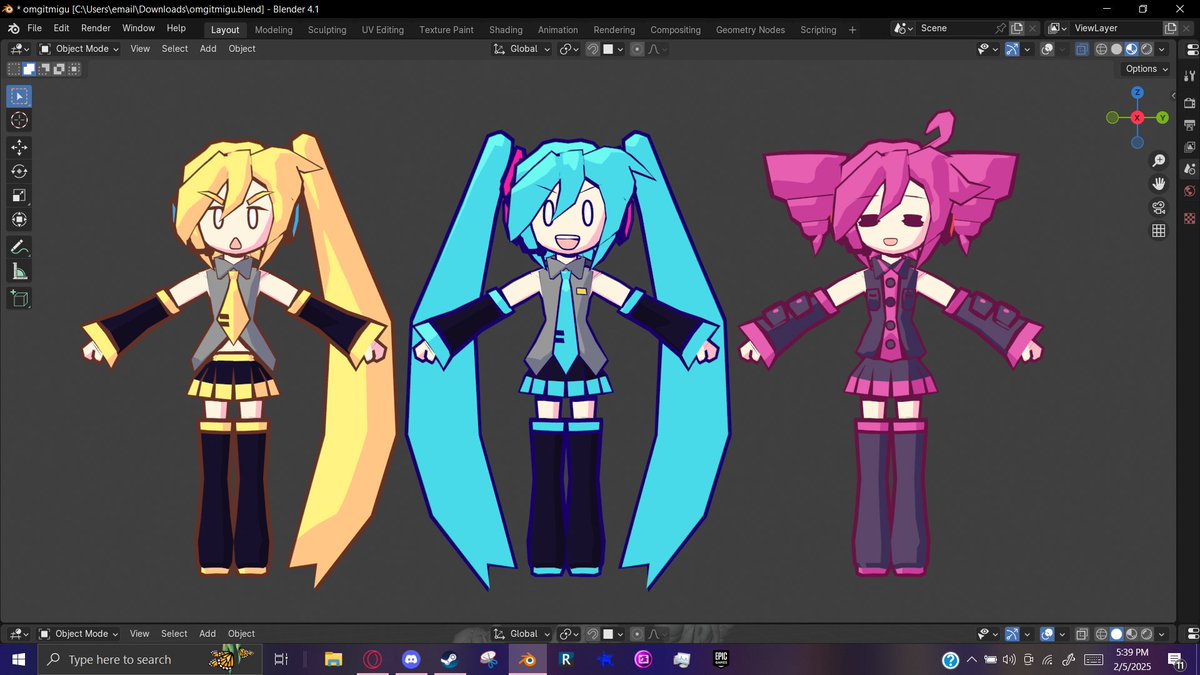Switch top viewport to Solid shading
1200x675 pixels.
(x=1116, y=49)
